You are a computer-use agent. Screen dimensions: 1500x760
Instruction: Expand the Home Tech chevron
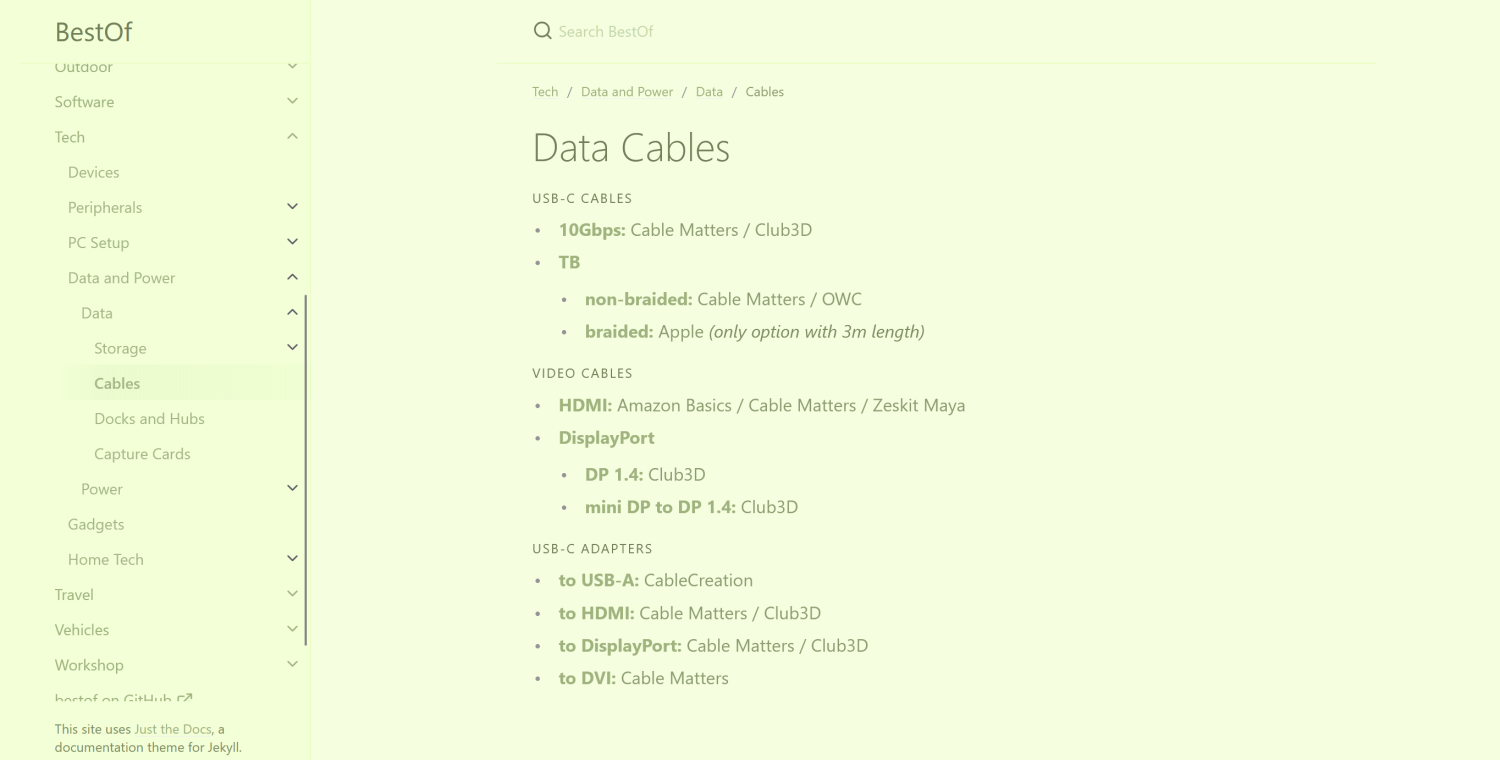[292, 559]
